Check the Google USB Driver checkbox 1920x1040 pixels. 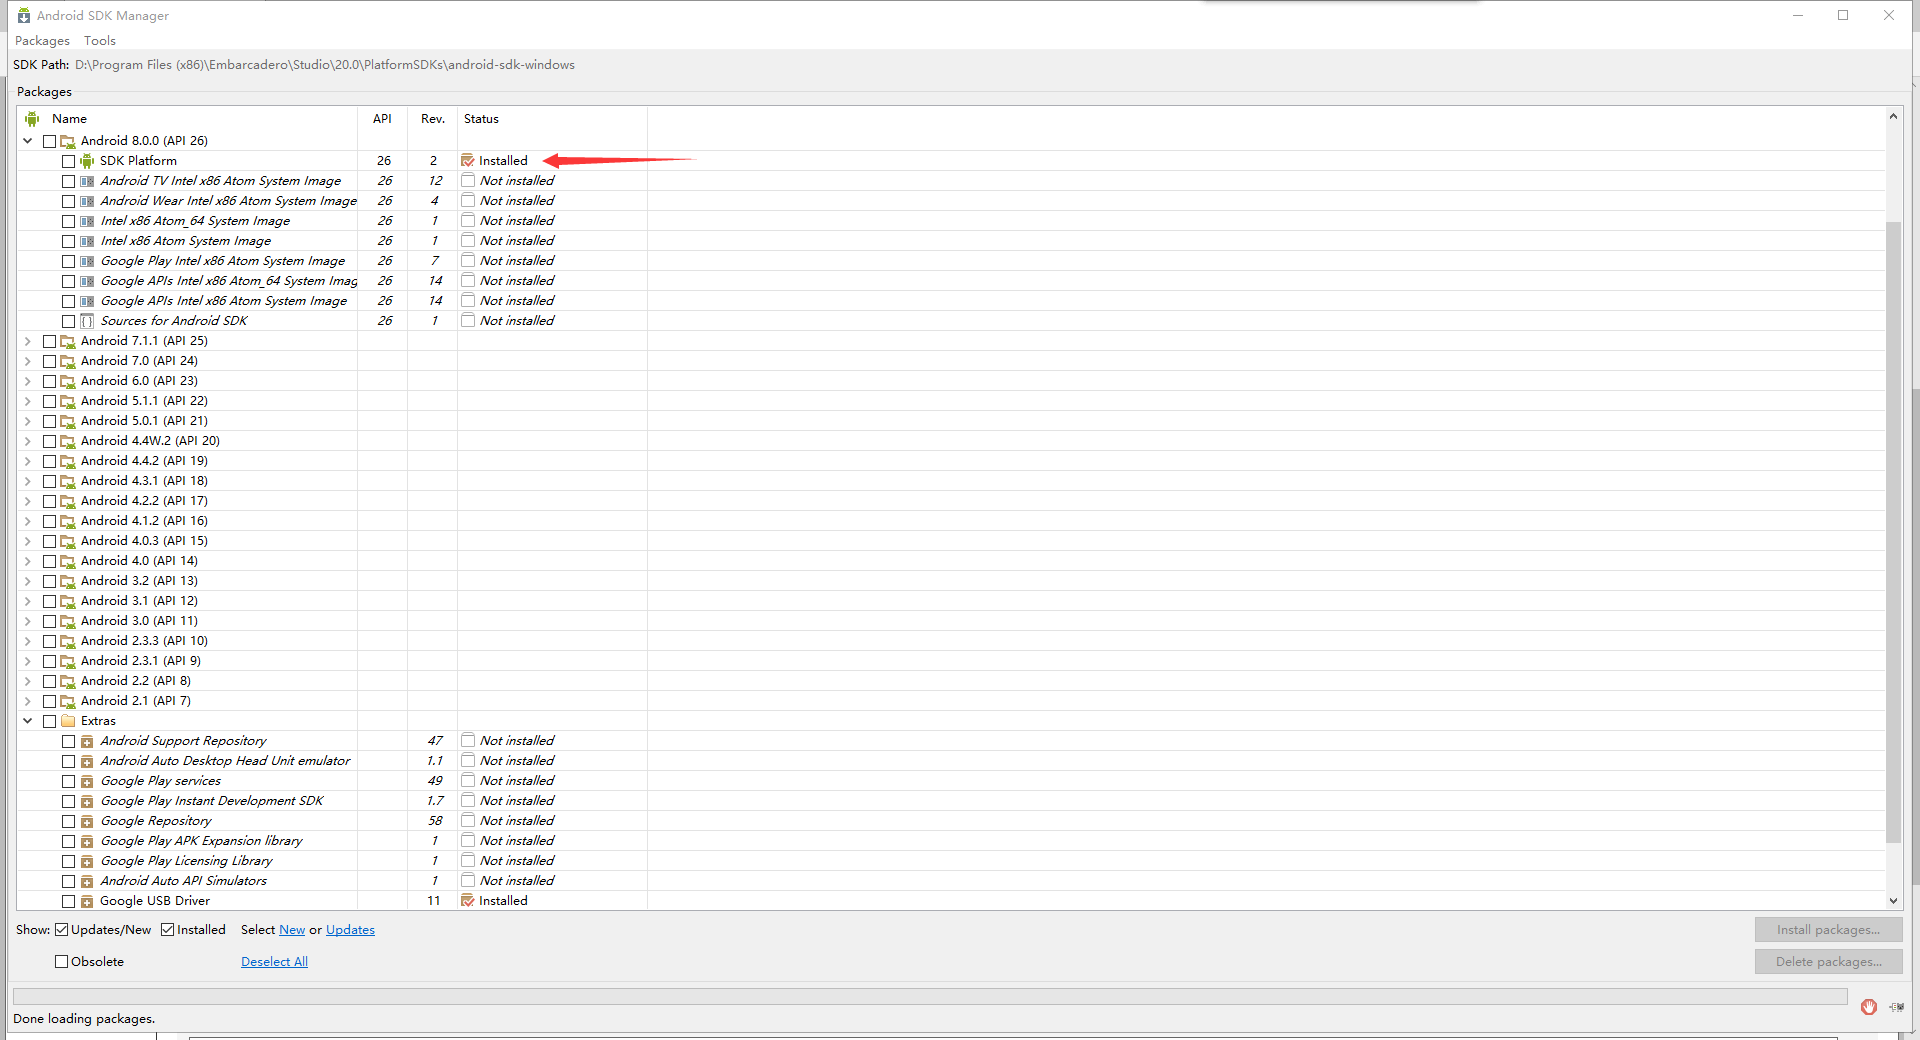[x=68, y=901]
